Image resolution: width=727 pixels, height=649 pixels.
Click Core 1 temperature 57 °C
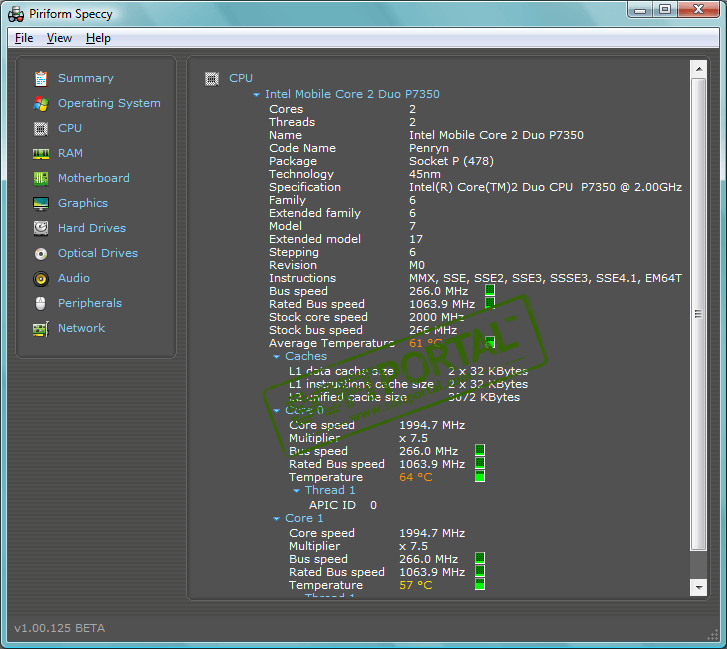pos(415,585)
